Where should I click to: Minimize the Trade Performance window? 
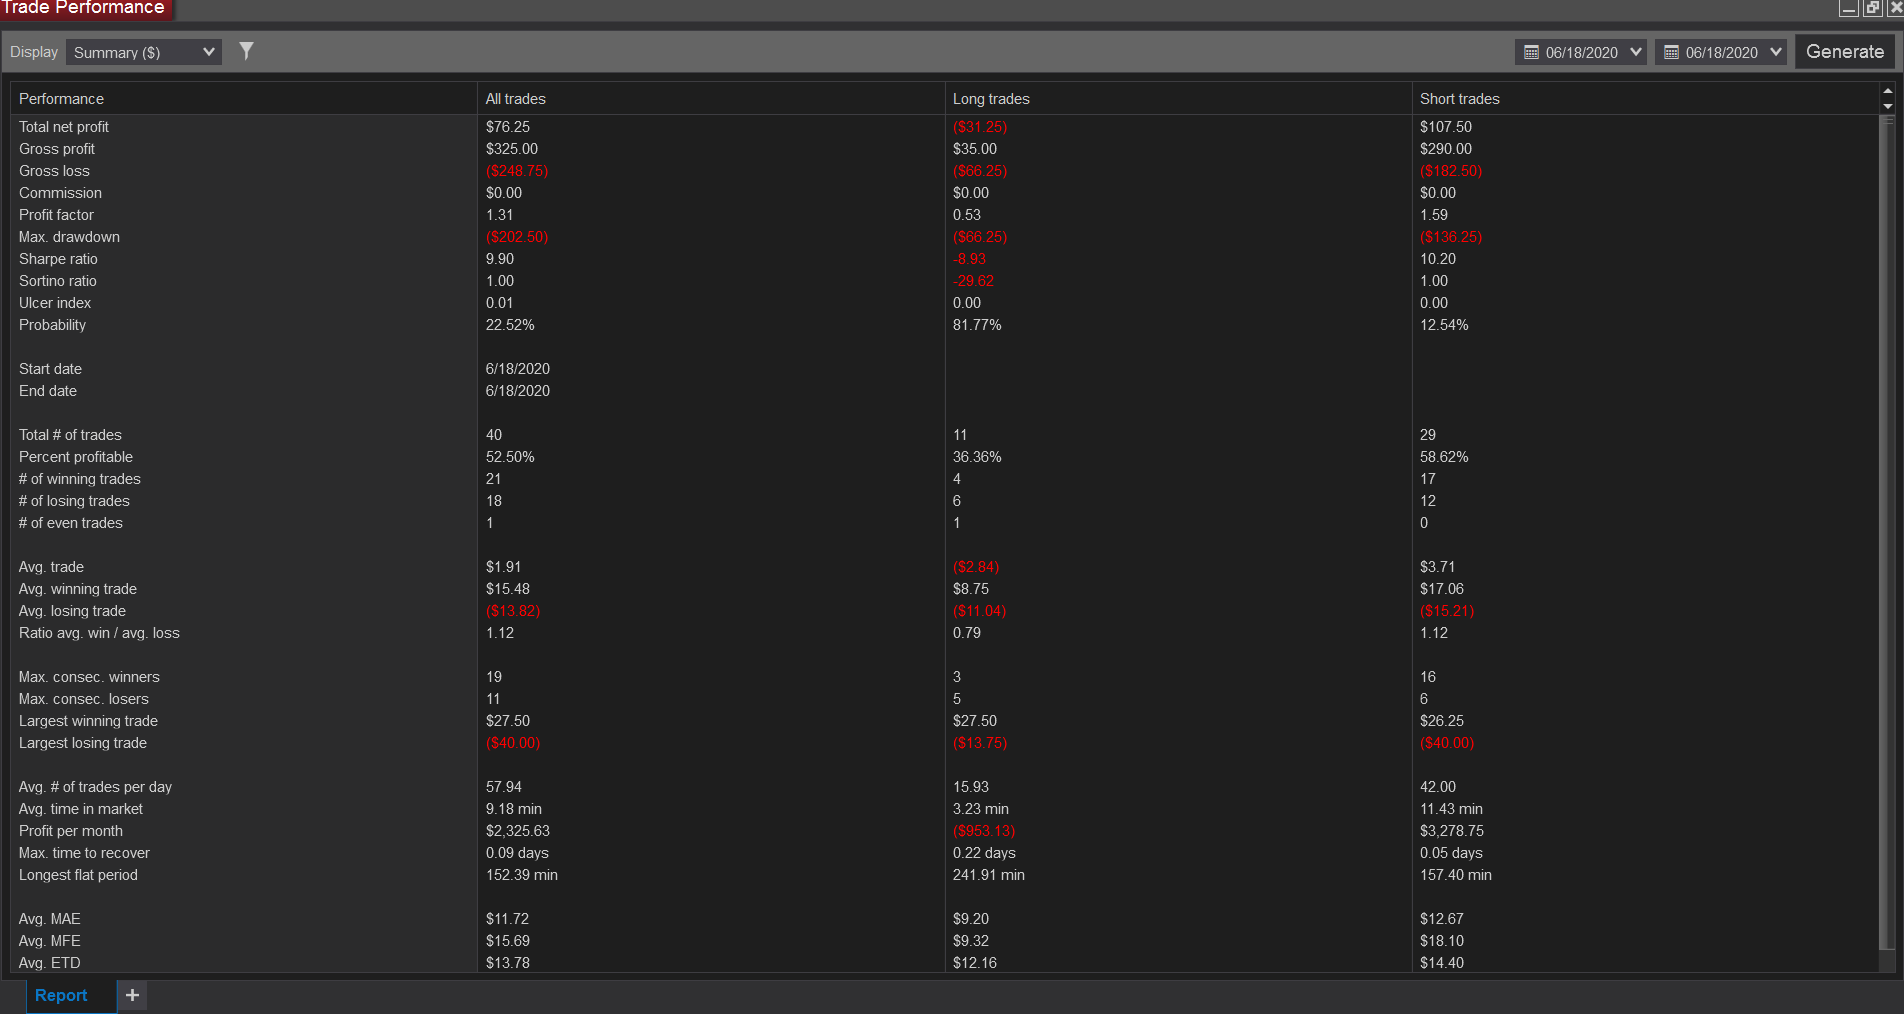[1849, 8]
